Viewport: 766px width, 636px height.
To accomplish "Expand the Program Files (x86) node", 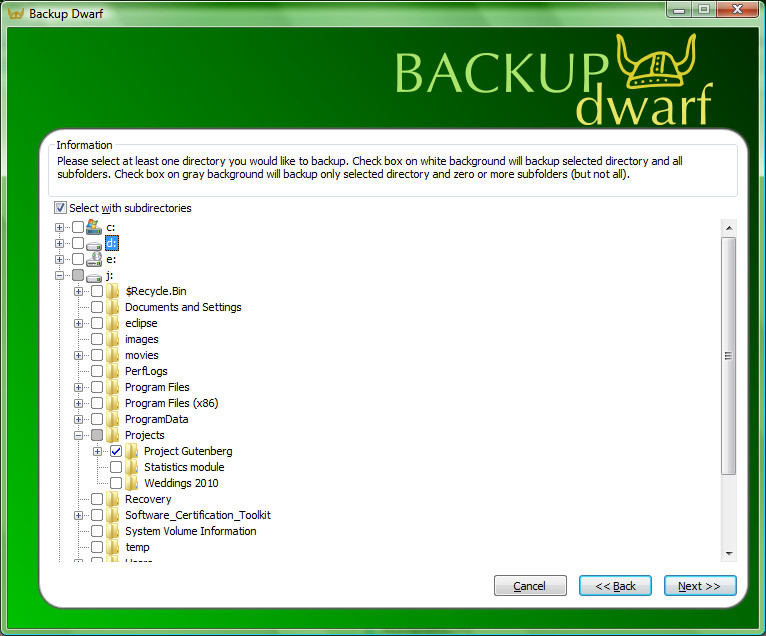I will [x=78, y=403].
